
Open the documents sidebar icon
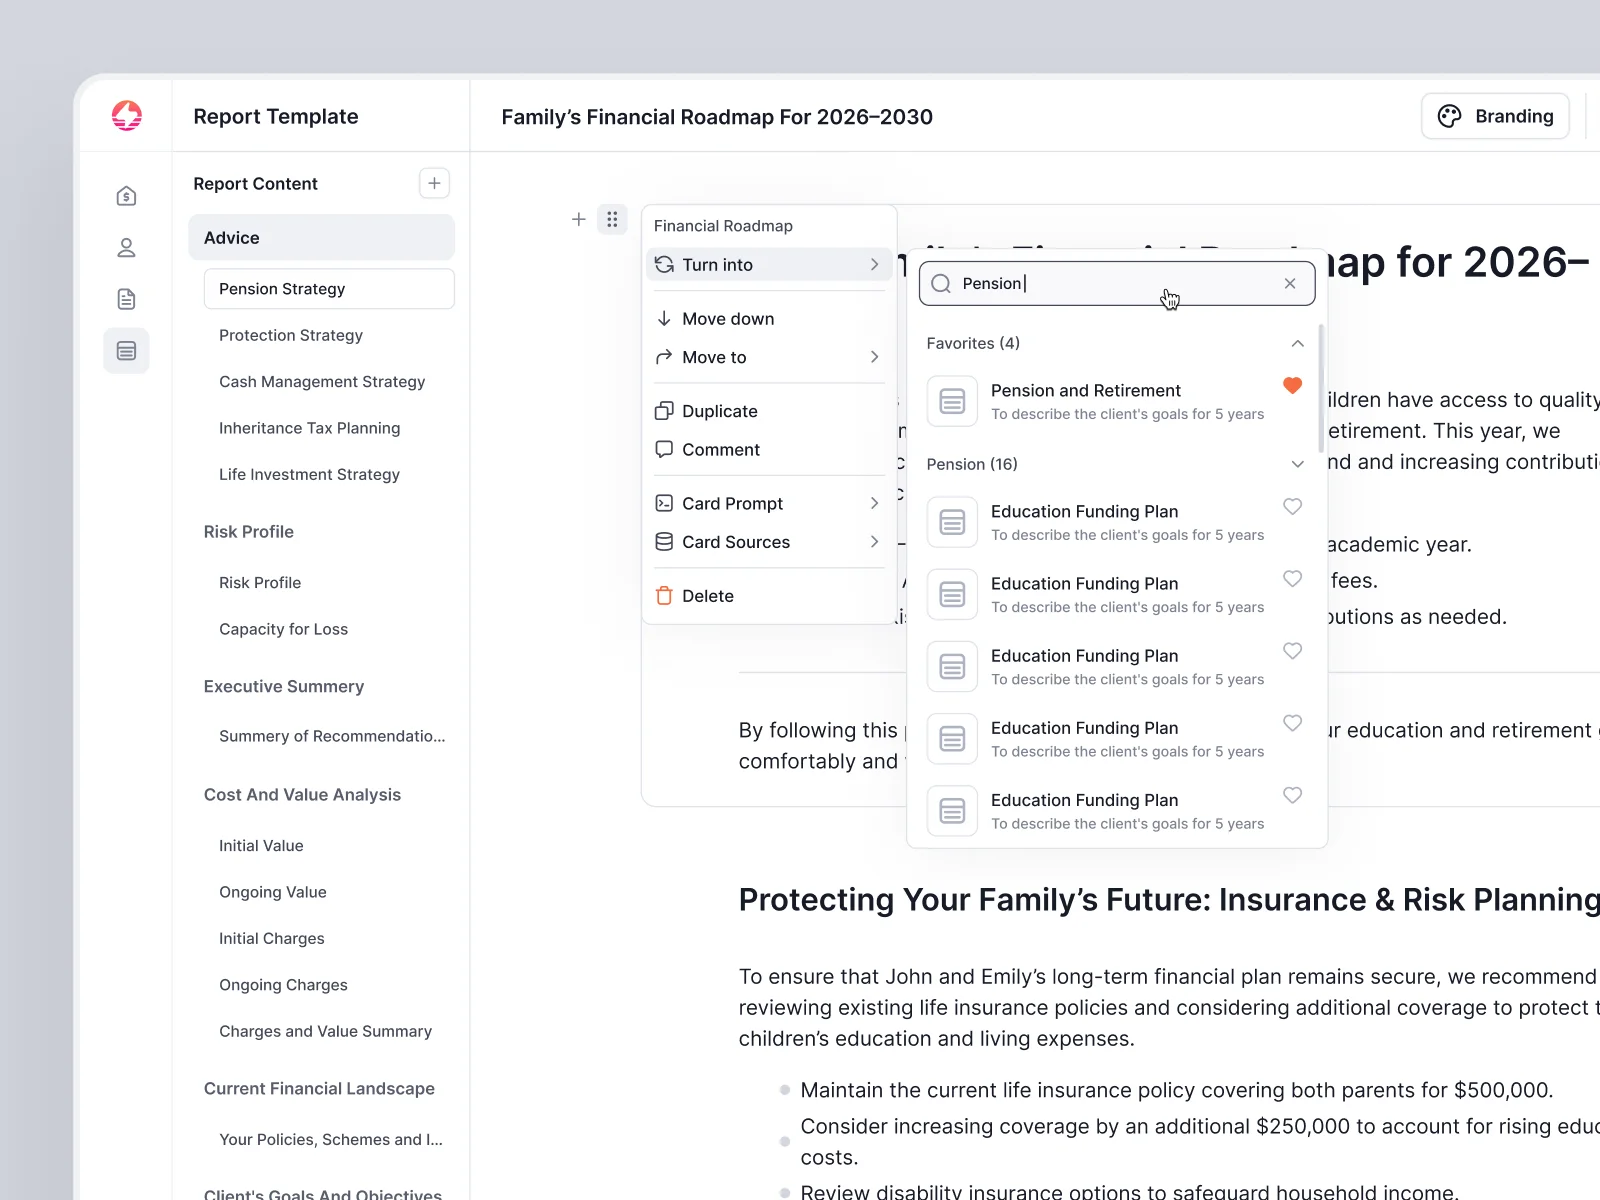tap(126, 299)
